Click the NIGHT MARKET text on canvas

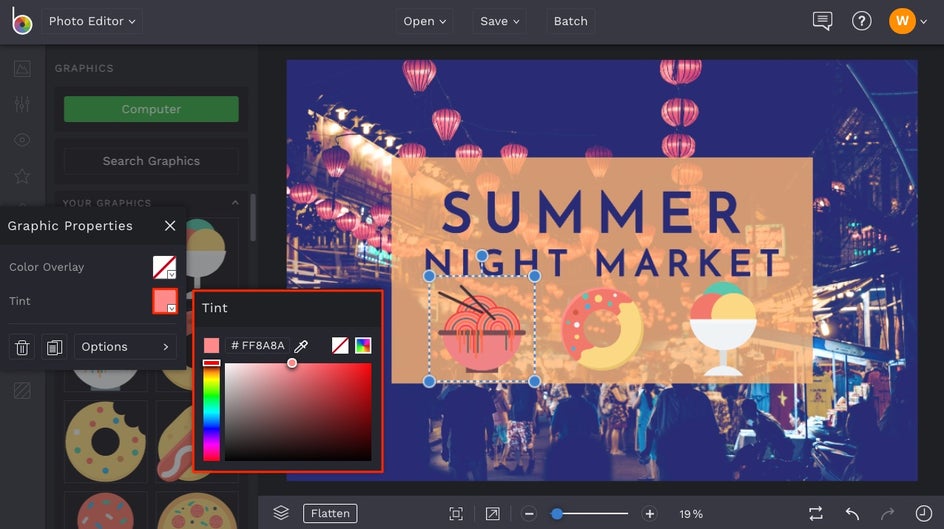603,262
